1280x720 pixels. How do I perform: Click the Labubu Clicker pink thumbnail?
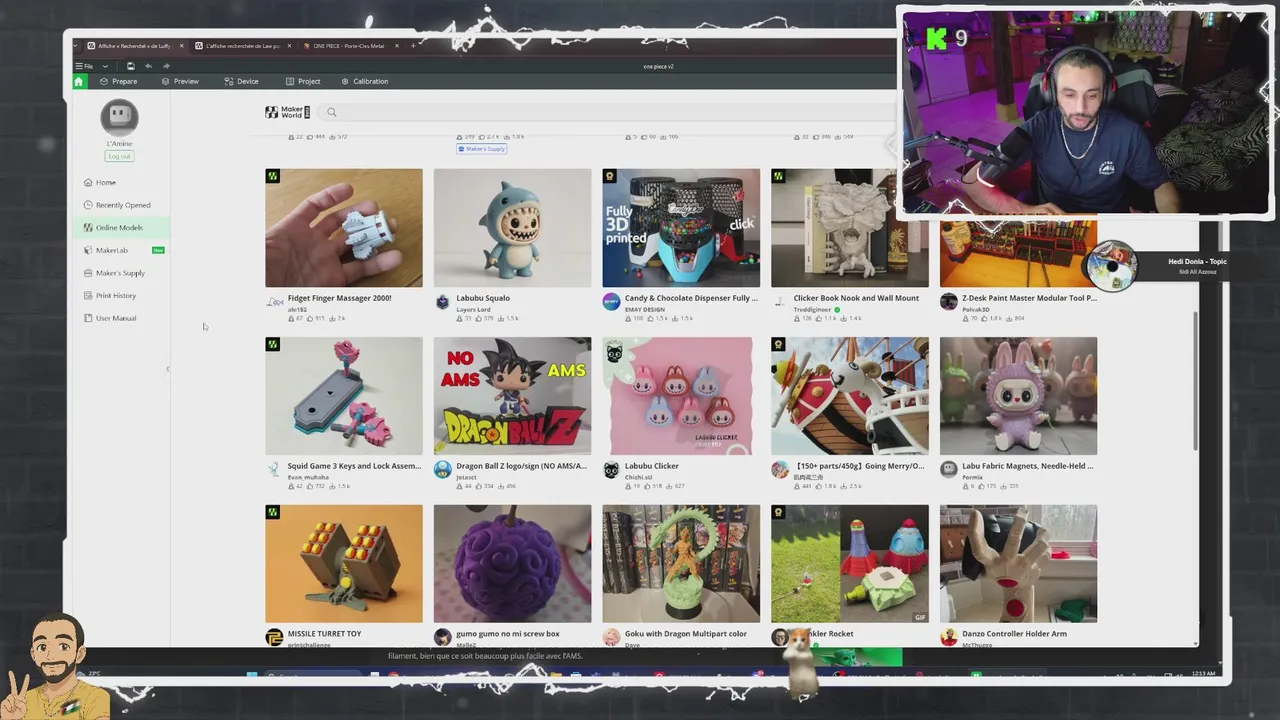[681, 396]
